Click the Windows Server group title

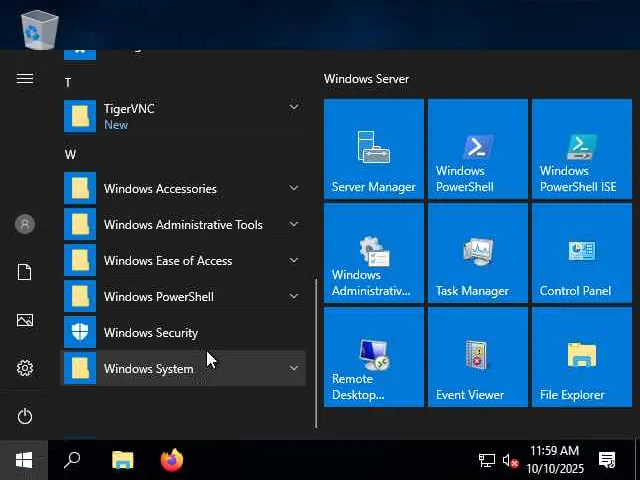pyautogui.click(x=366, y=79)
